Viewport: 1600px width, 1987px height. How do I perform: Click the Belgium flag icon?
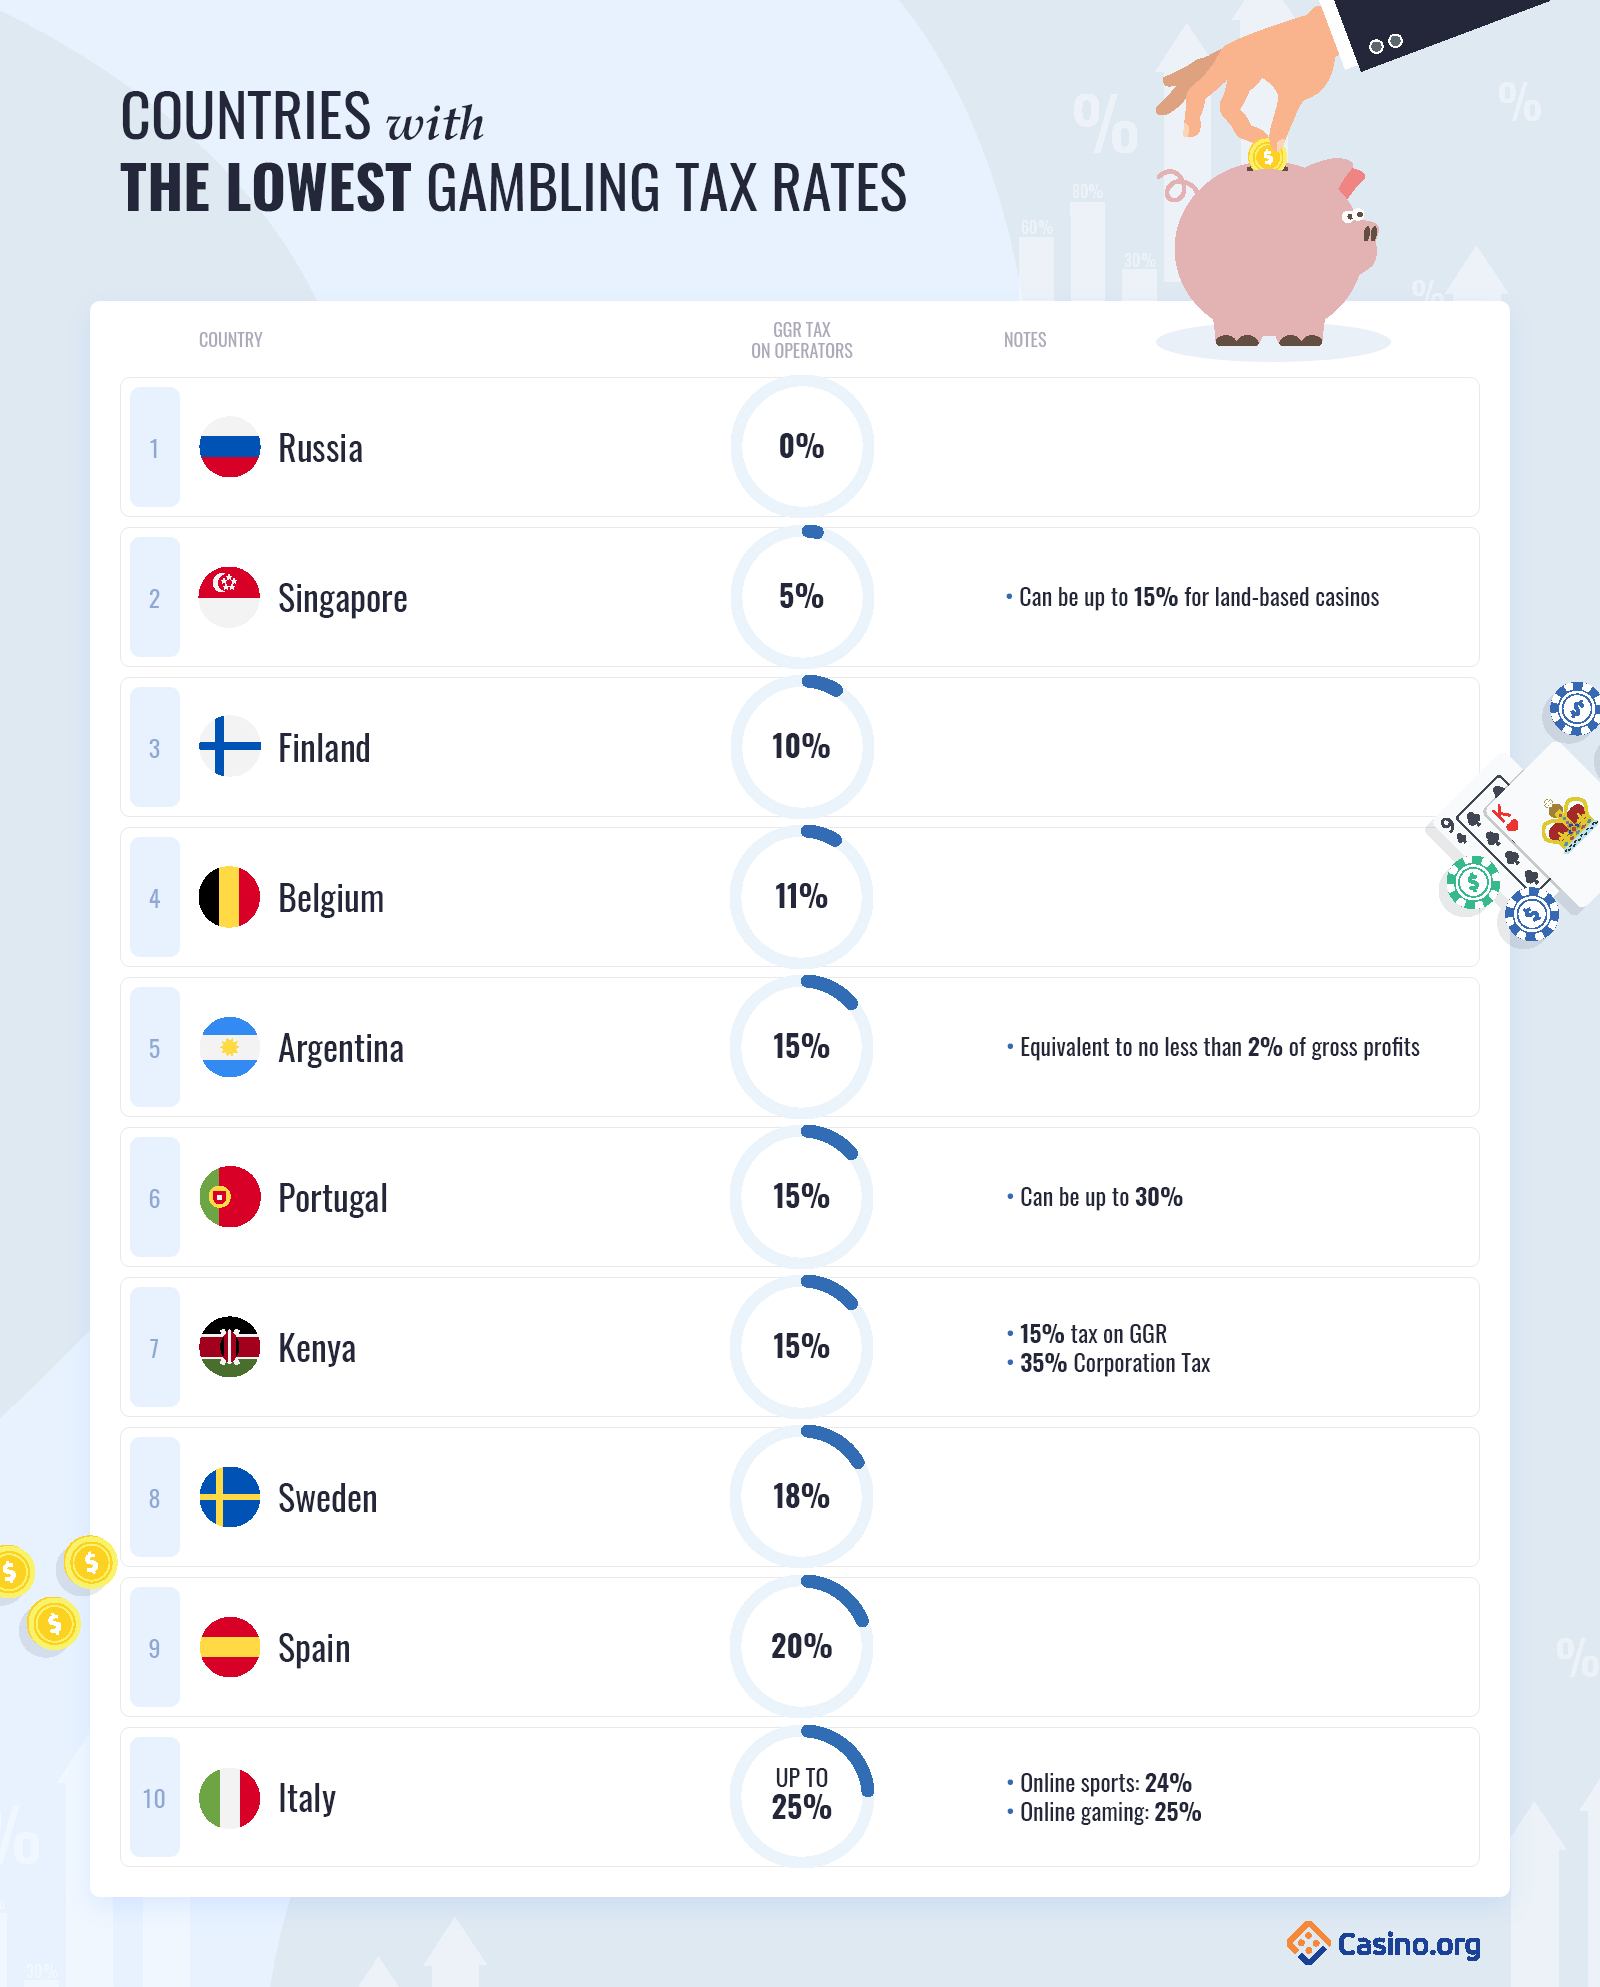(x=230, y=897)
